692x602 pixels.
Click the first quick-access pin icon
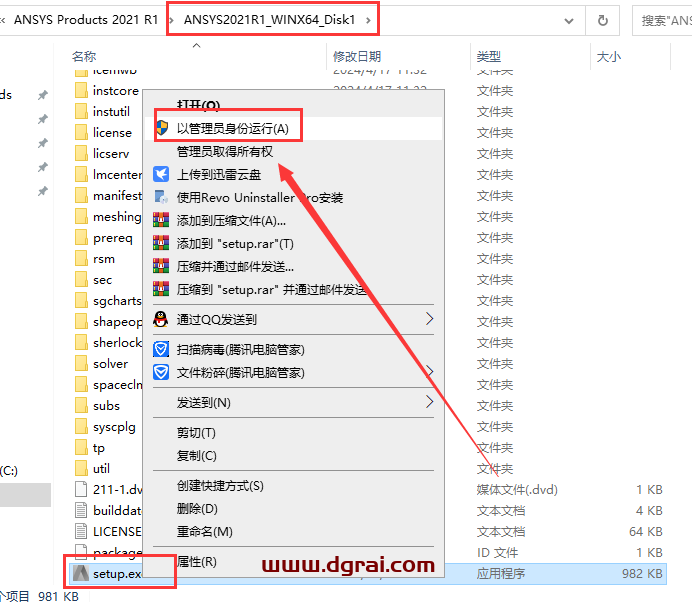(43, 95)
